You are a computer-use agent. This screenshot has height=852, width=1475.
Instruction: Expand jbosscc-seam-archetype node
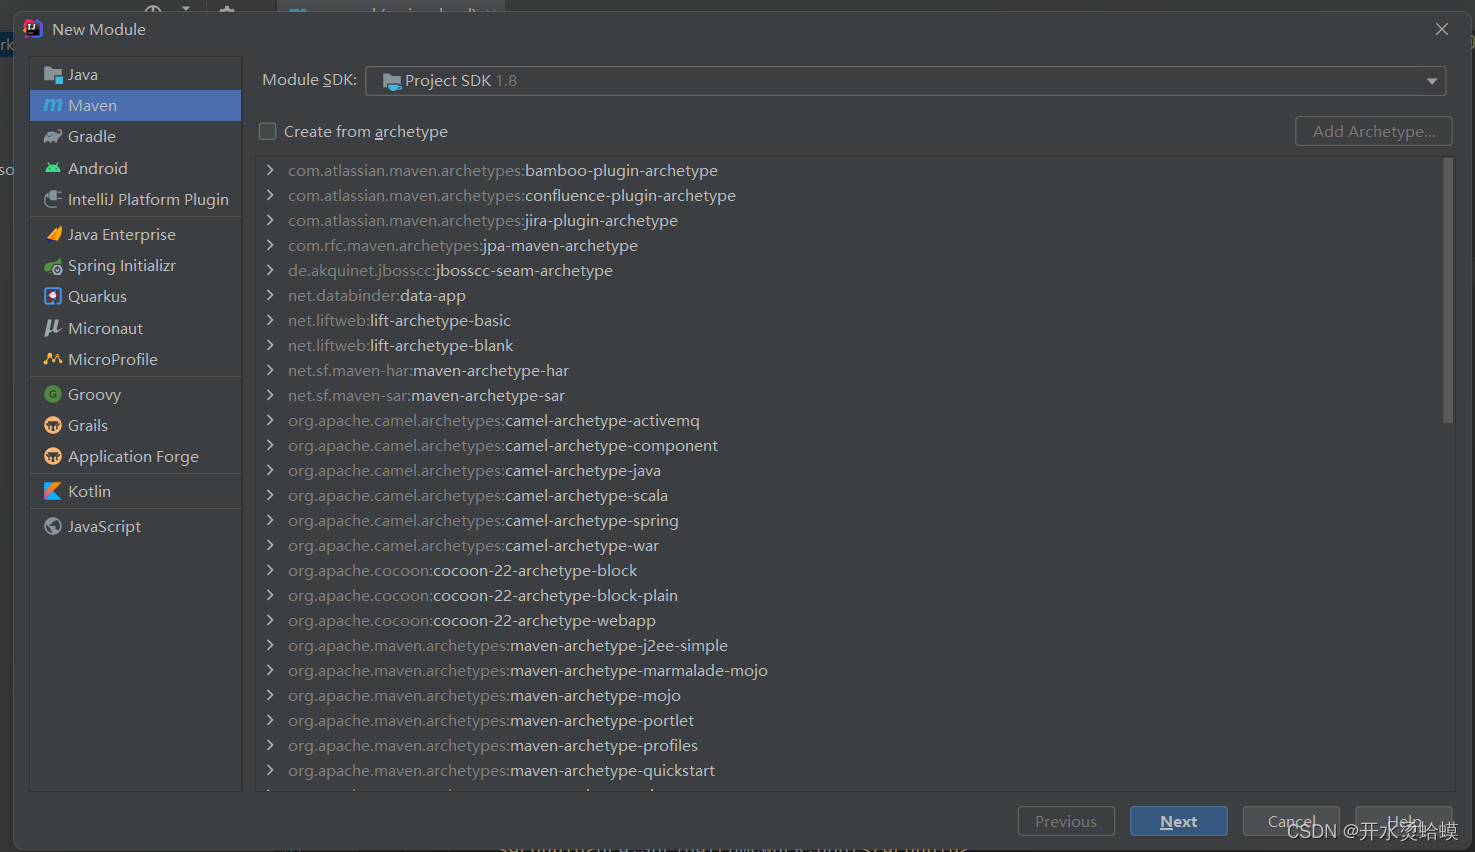click(270, 270)
